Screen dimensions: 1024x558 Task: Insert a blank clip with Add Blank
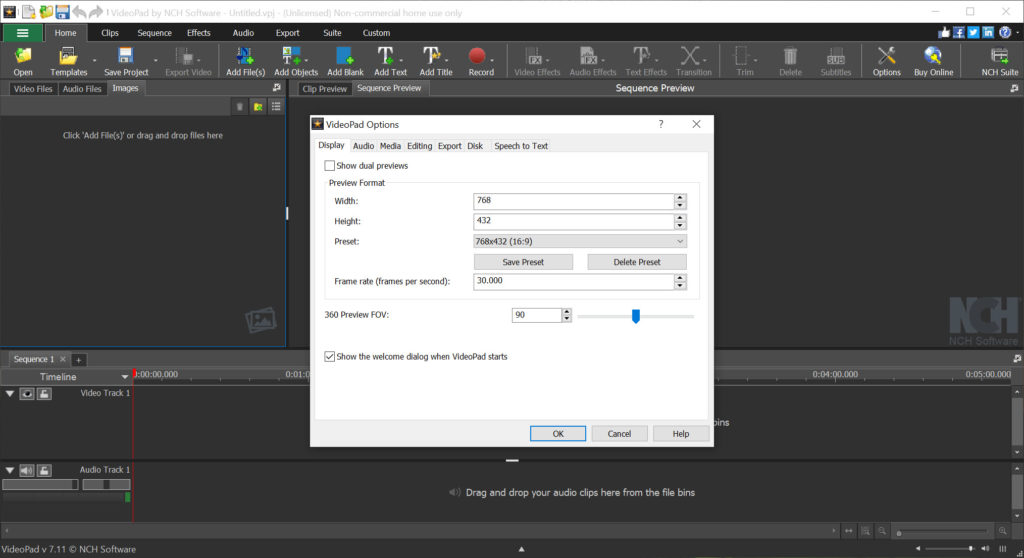[x=345, y=61]
